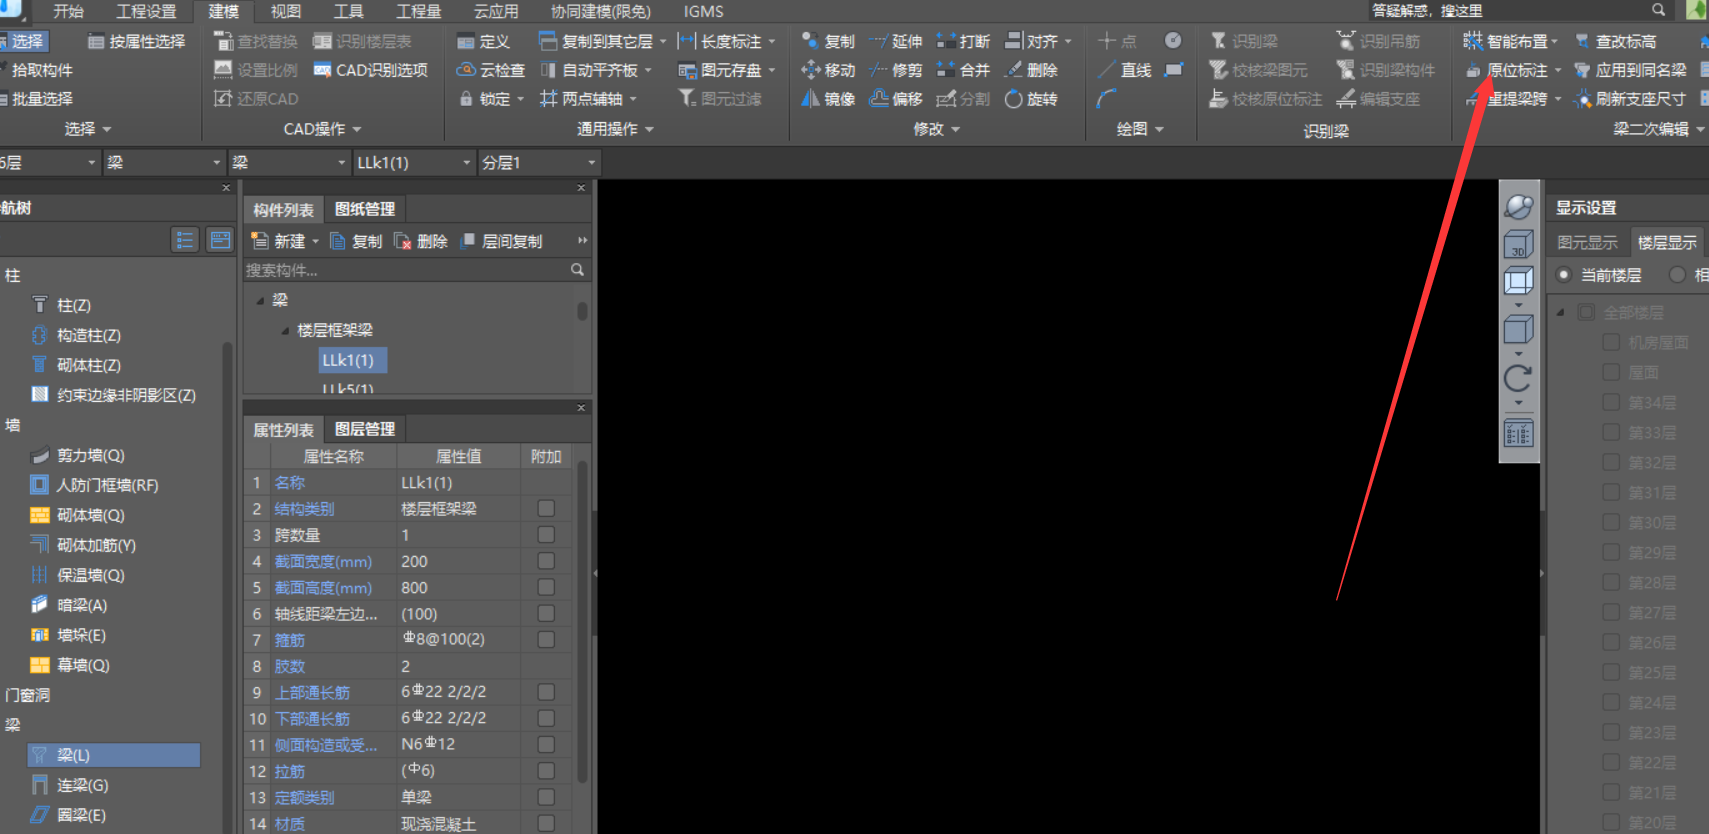Click the 刷新支座尺寸 tool
The height and width of the screenshot is (834, 1709).
pos(1629,99)
